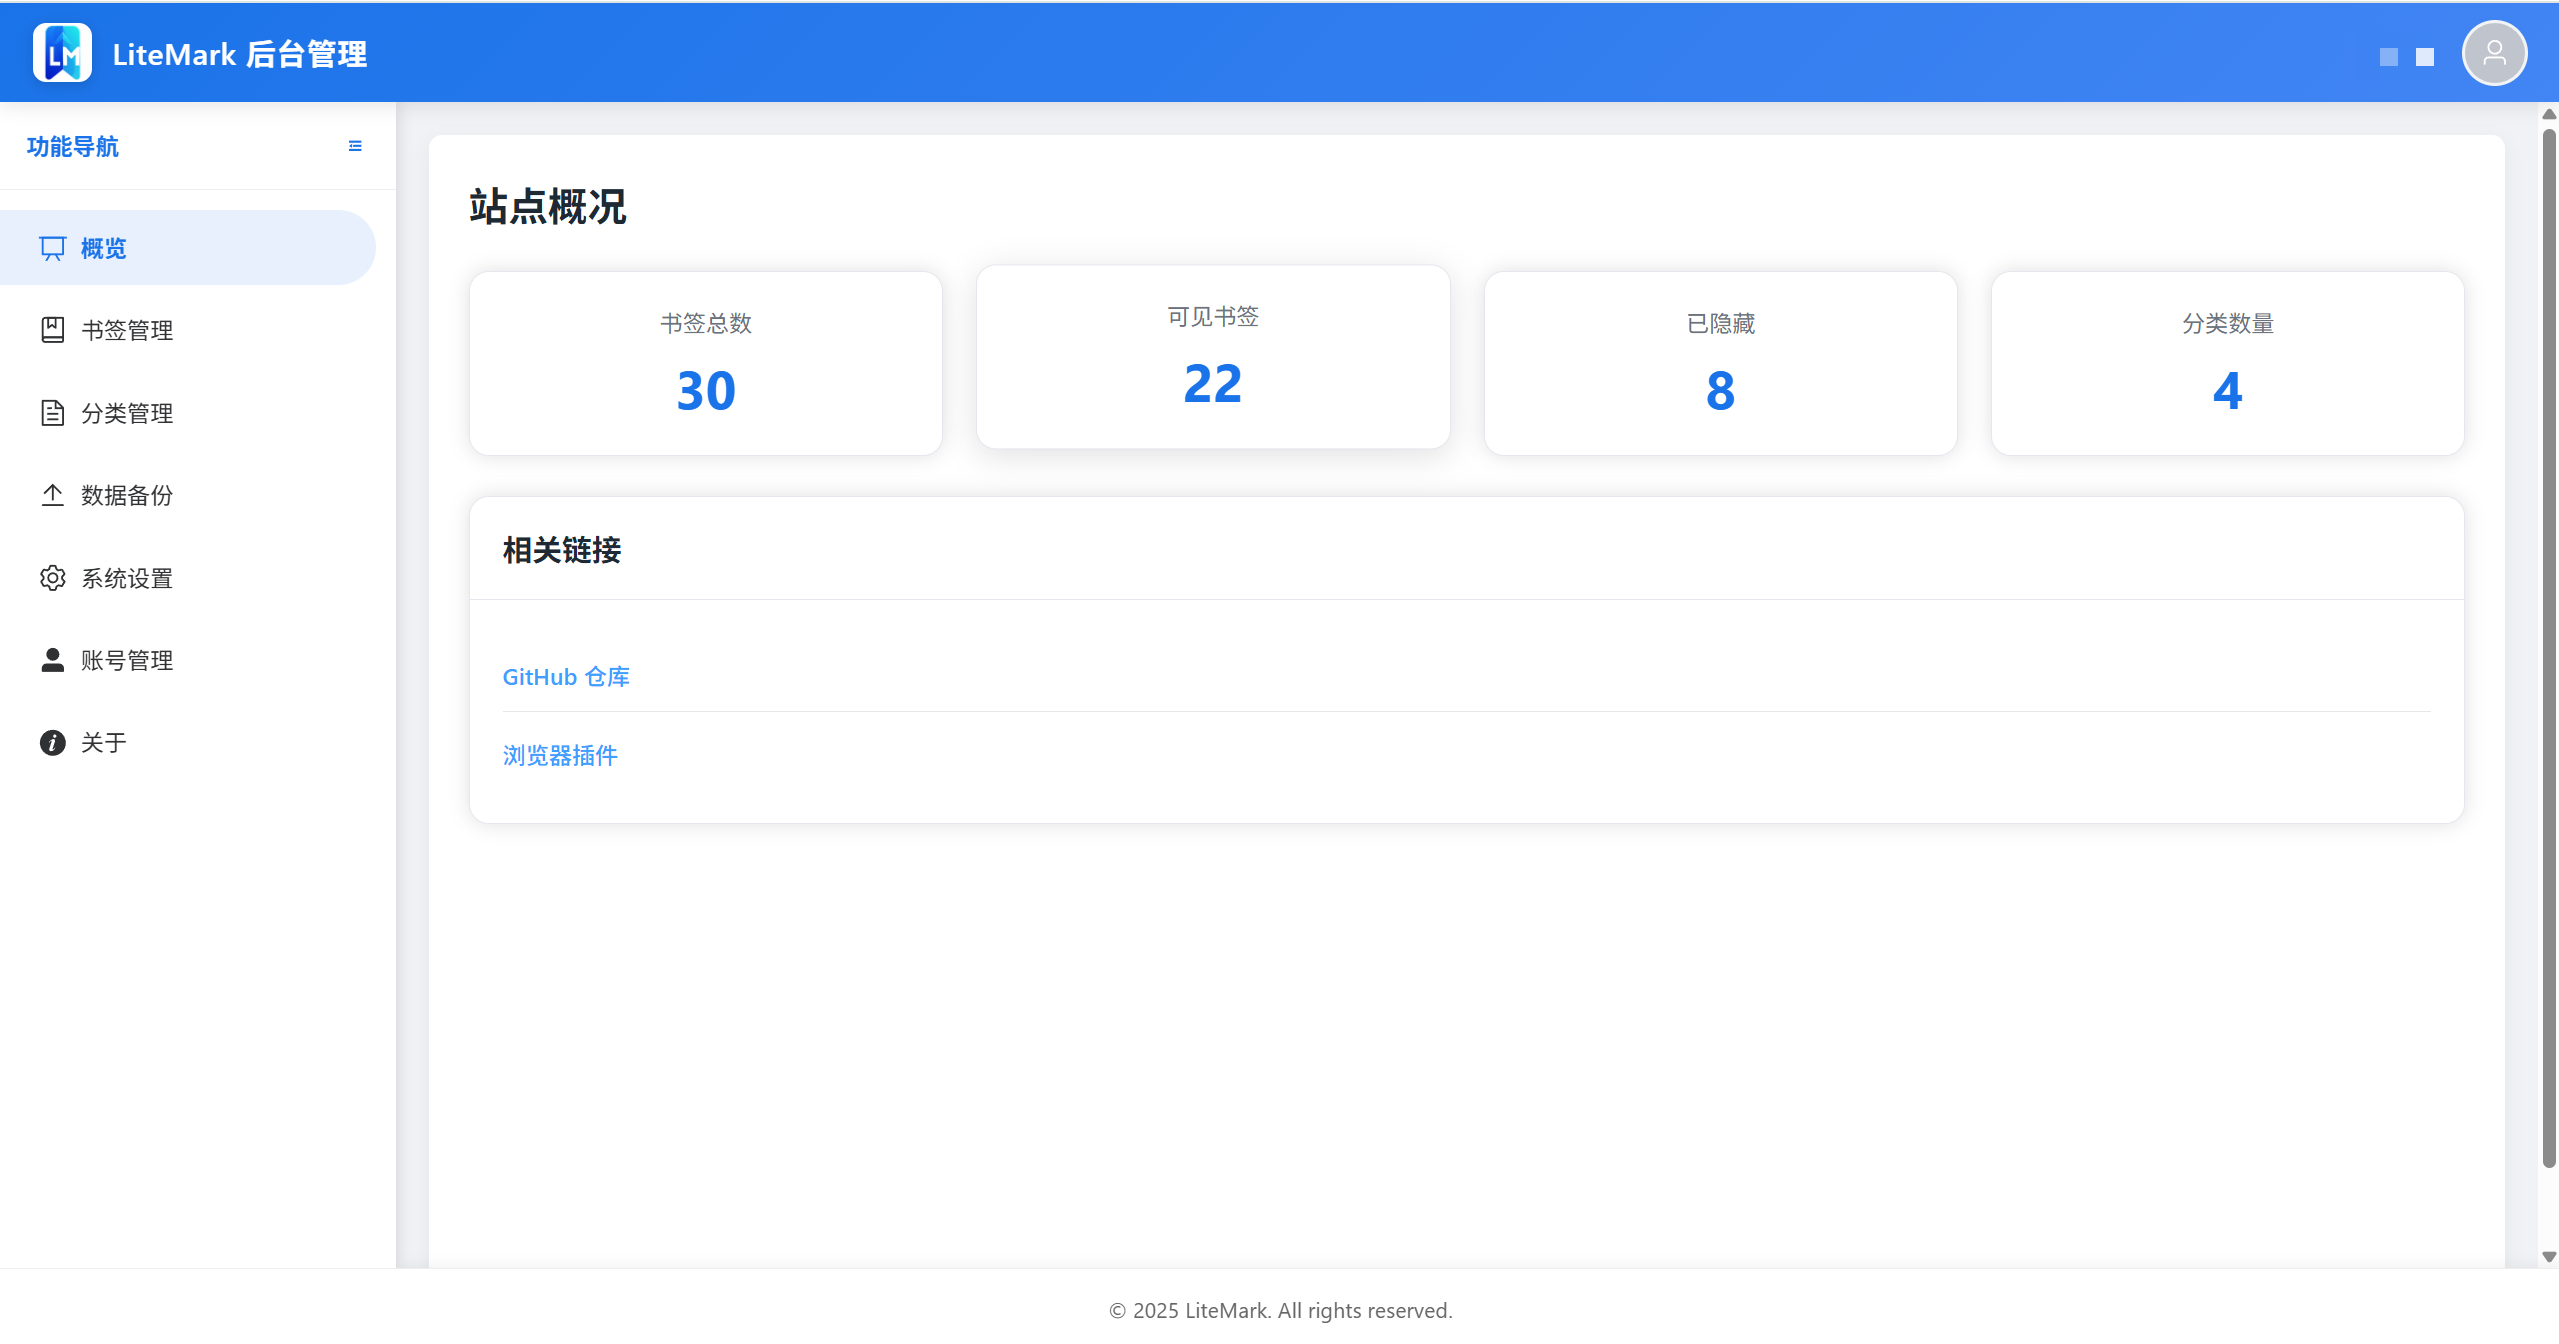
Task: Click the 可见书签 statistic card
Action: pyautogui.click(x=1212, y=357)
